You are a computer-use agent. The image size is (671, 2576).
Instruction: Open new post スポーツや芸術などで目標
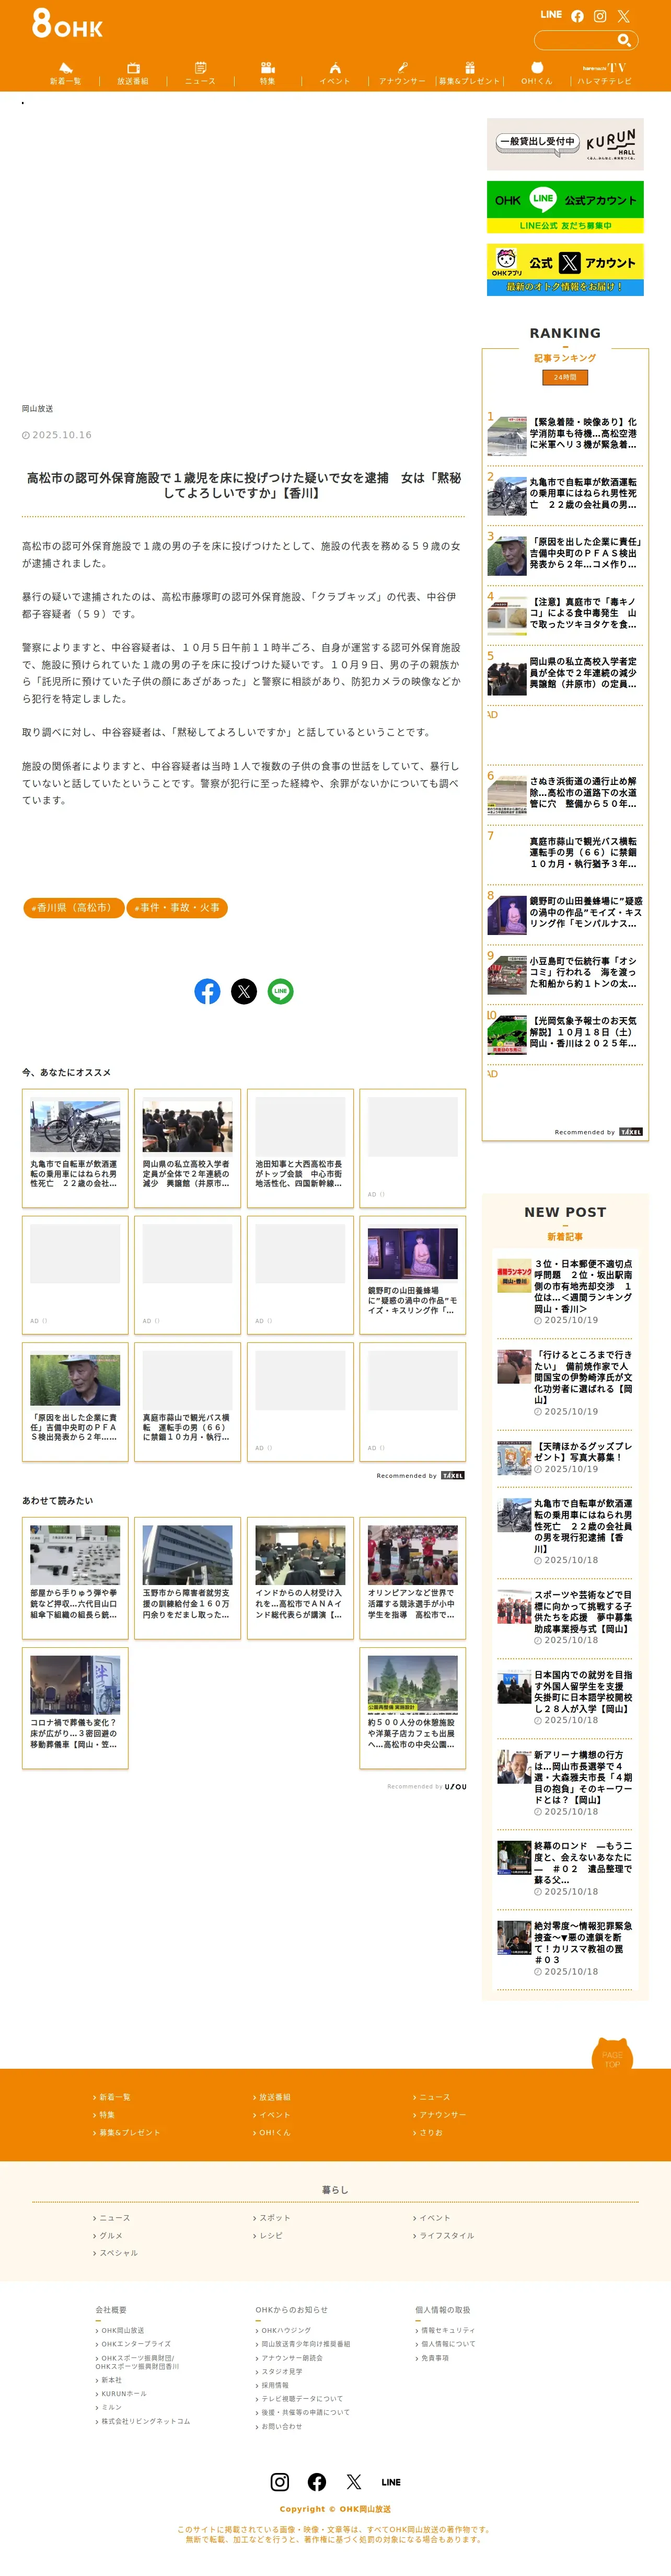click(x=565, y=1617)
